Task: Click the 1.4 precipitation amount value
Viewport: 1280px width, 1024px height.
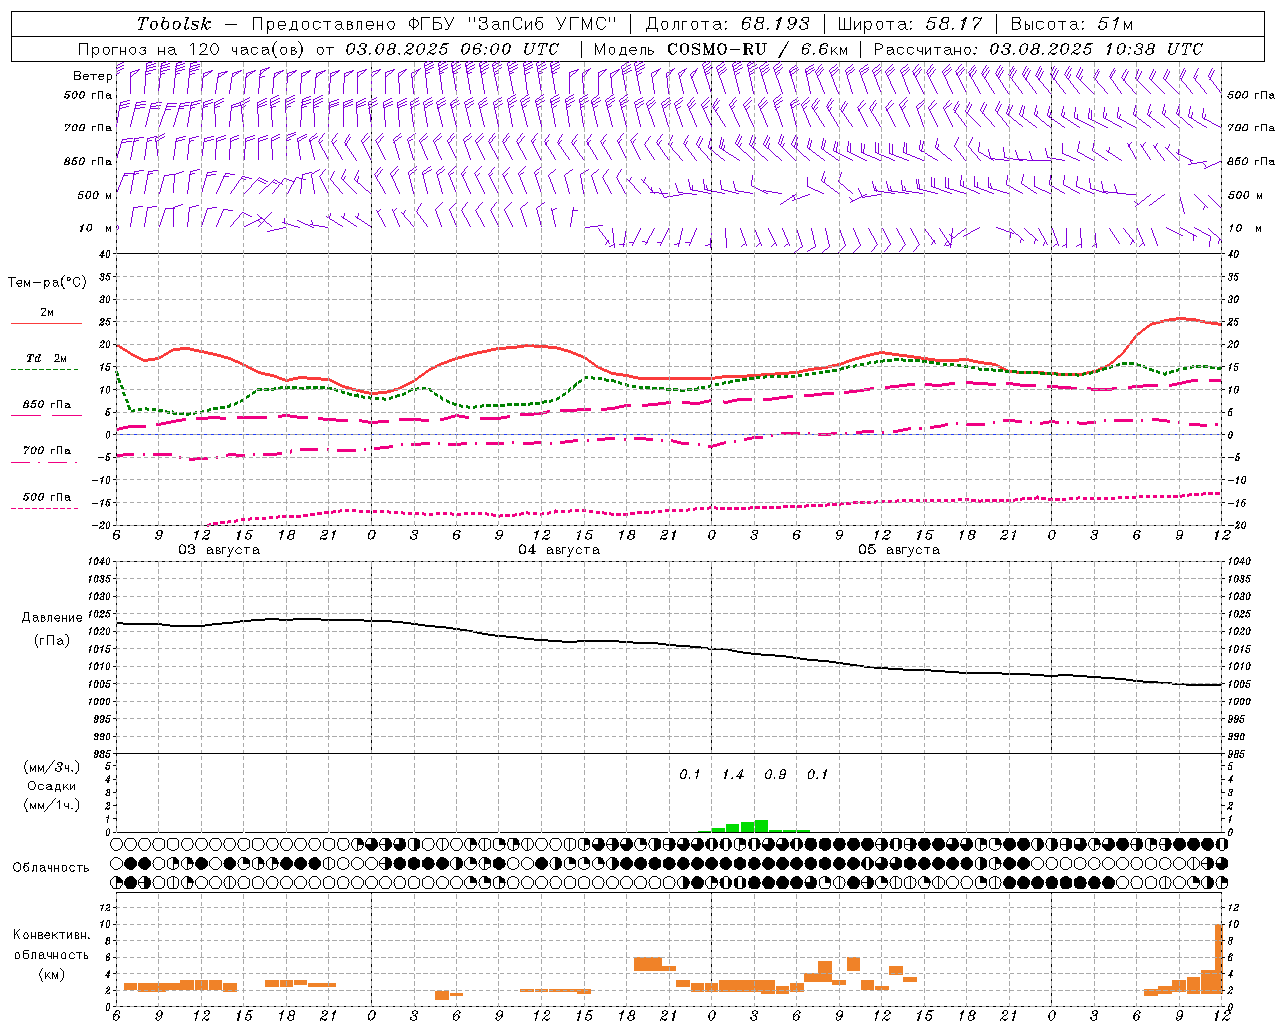Action: pos(733,775)
